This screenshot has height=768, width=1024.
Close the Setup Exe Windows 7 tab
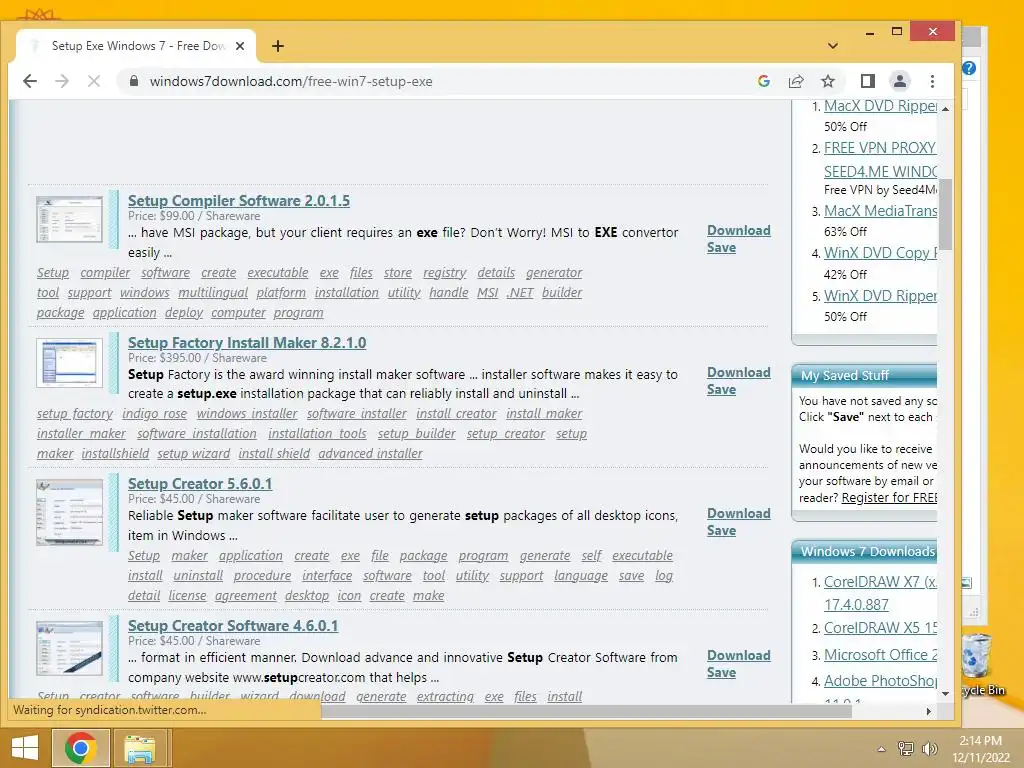[x=240, y=46]
